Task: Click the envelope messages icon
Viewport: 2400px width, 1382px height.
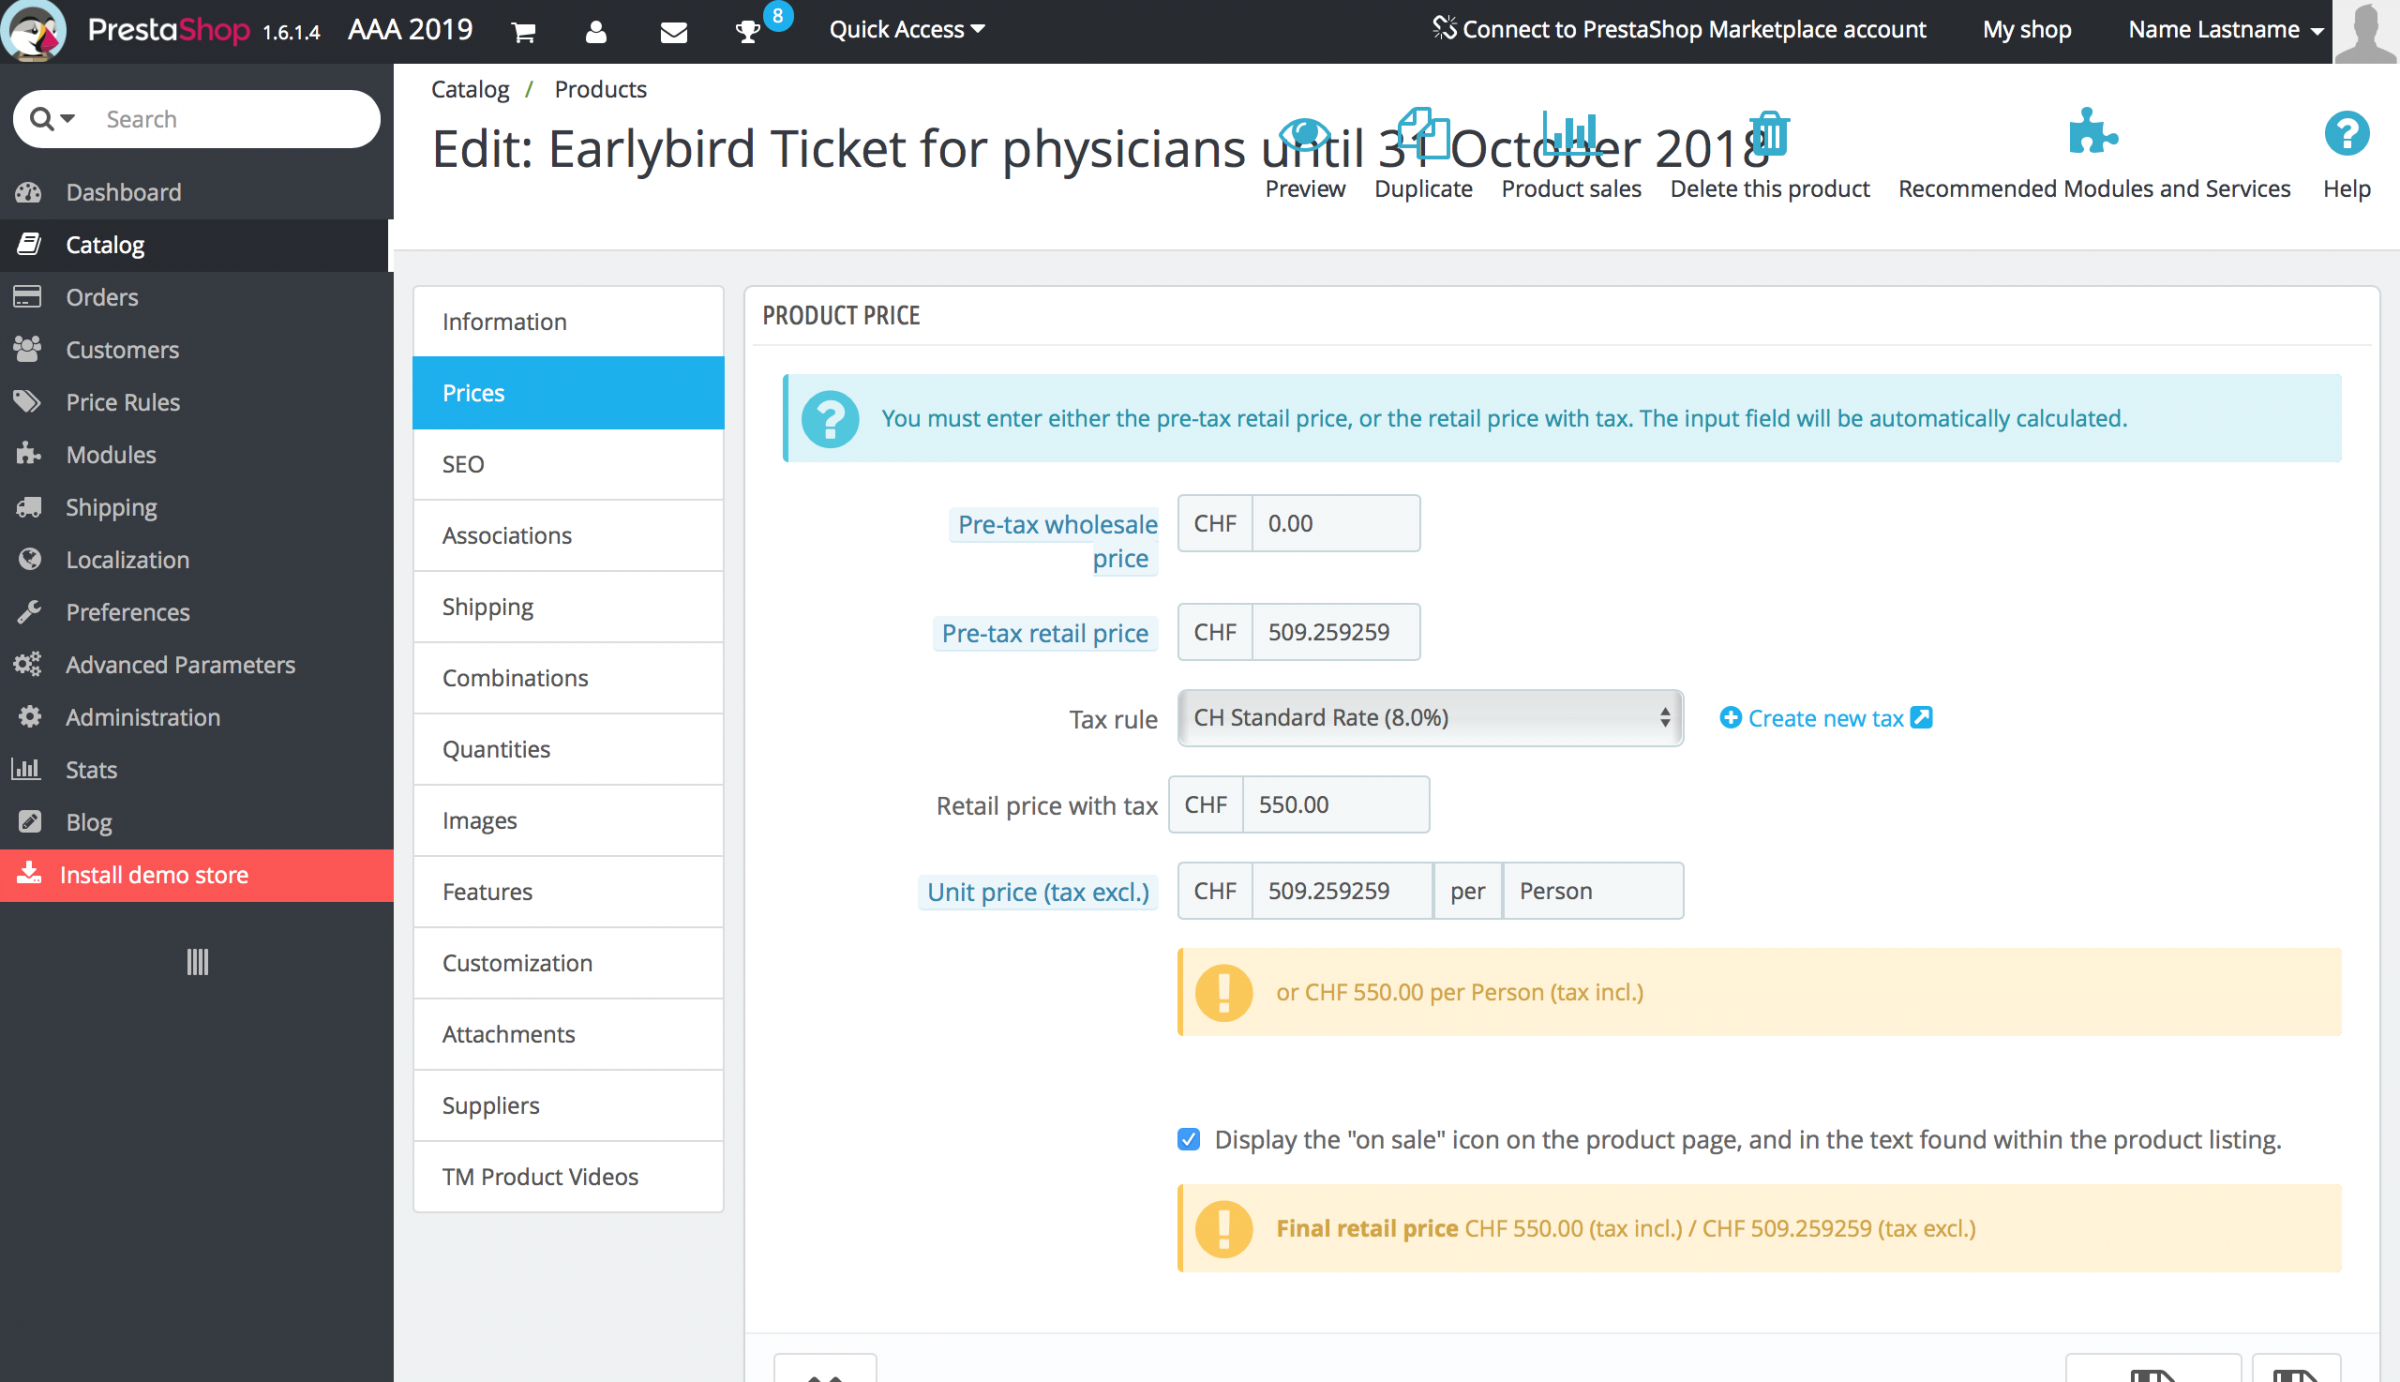Action: (673, 32)
